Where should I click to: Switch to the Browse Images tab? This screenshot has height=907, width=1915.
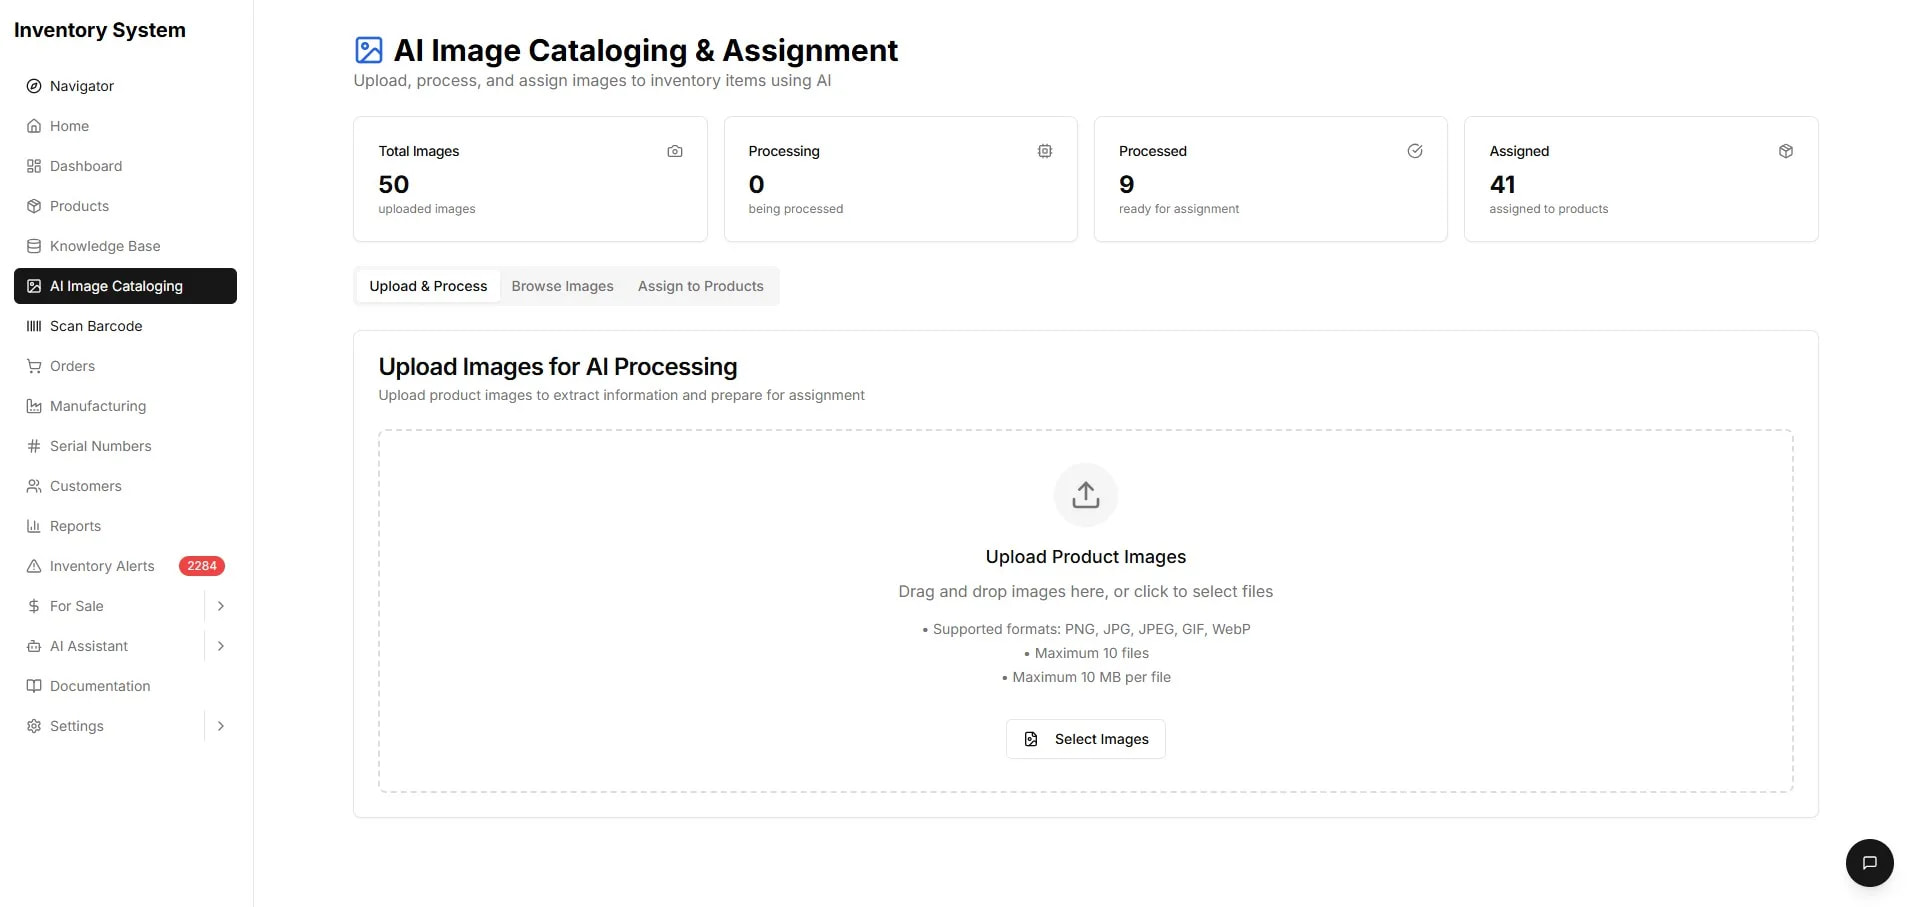(562, 286)
